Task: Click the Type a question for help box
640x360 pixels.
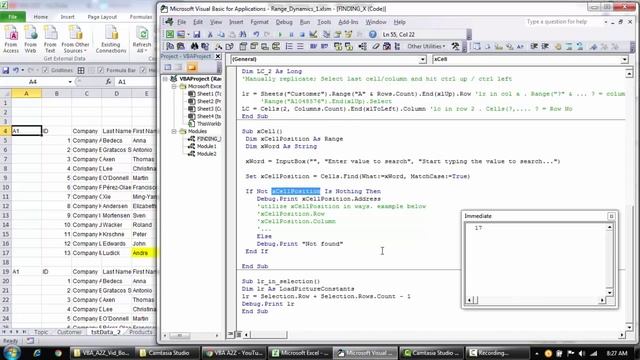Action: click(563, 22)
